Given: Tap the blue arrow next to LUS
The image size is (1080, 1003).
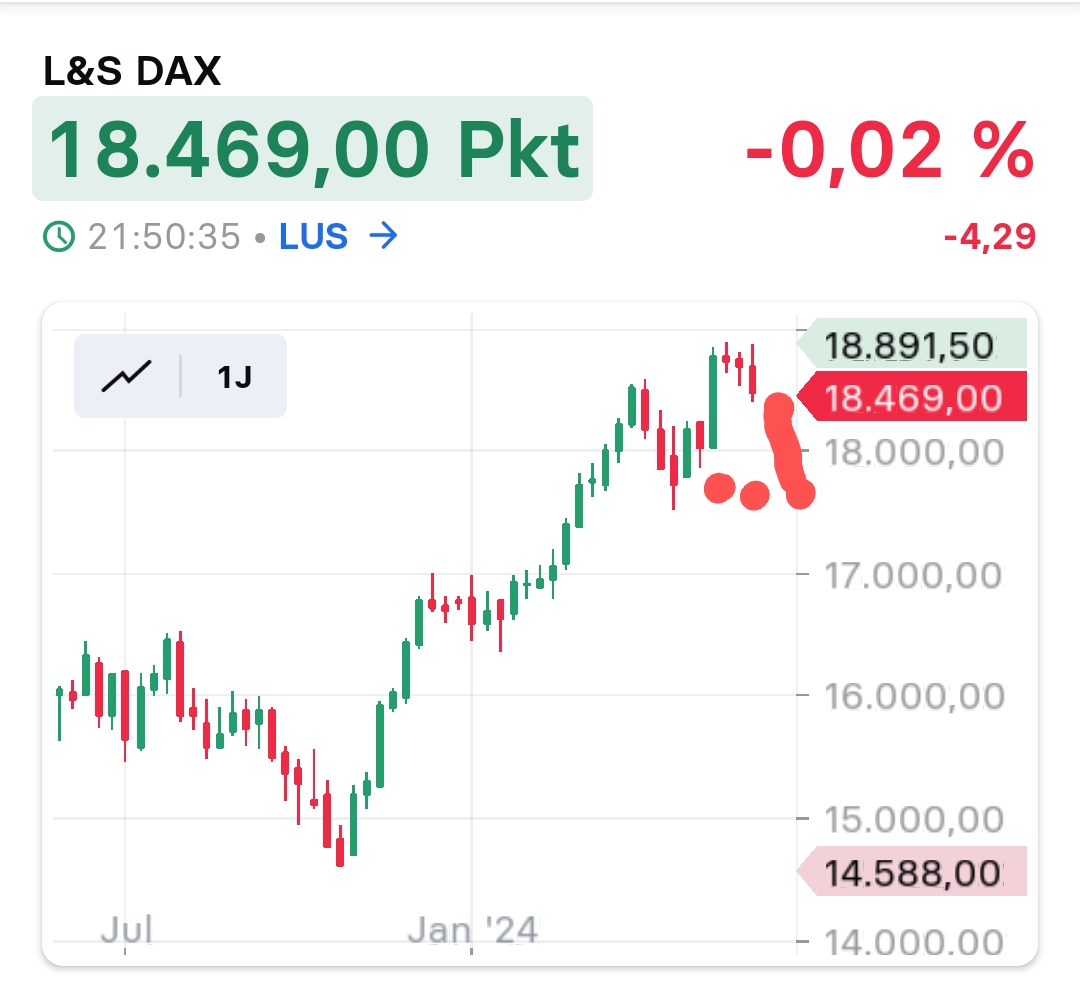Looking at the screenshot, I should click(383, 237).
